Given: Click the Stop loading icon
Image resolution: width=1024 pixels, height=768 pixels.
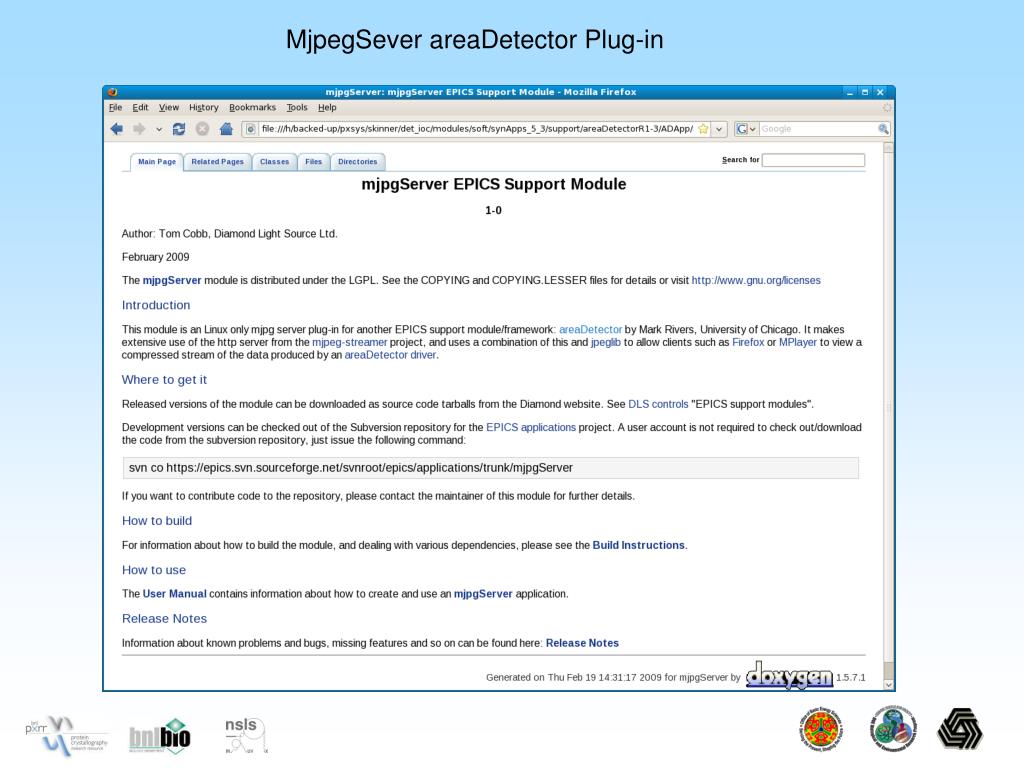Looking at the screenshot, I should pos(202,129).
